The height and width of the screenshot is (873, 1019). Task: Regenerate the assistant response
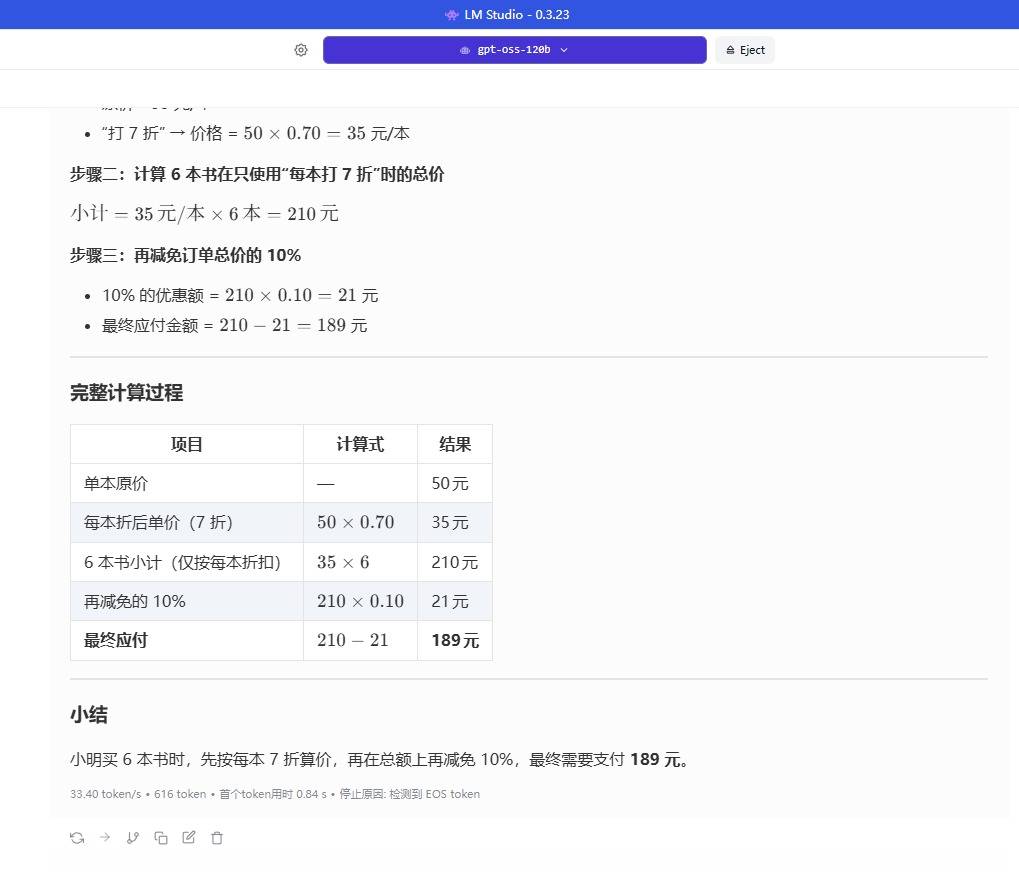click(x=77, y=838)
